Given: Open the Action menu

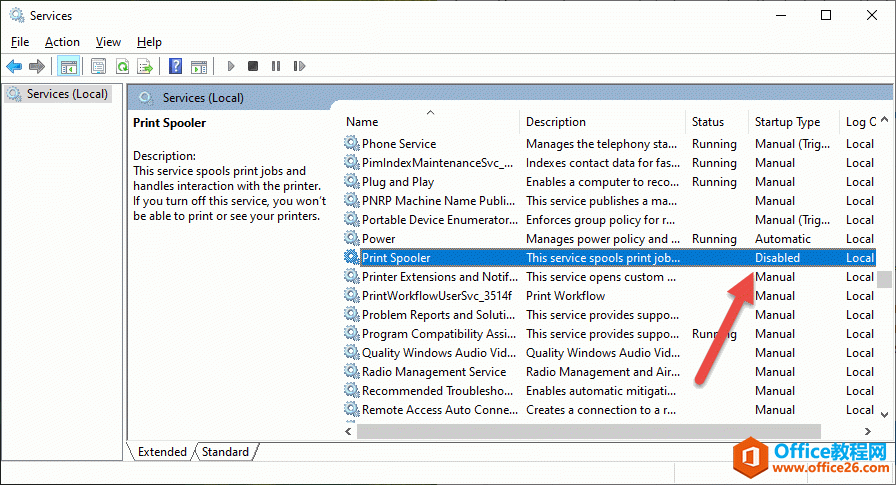Looking at the screenshot, I should tap(62, 42).
